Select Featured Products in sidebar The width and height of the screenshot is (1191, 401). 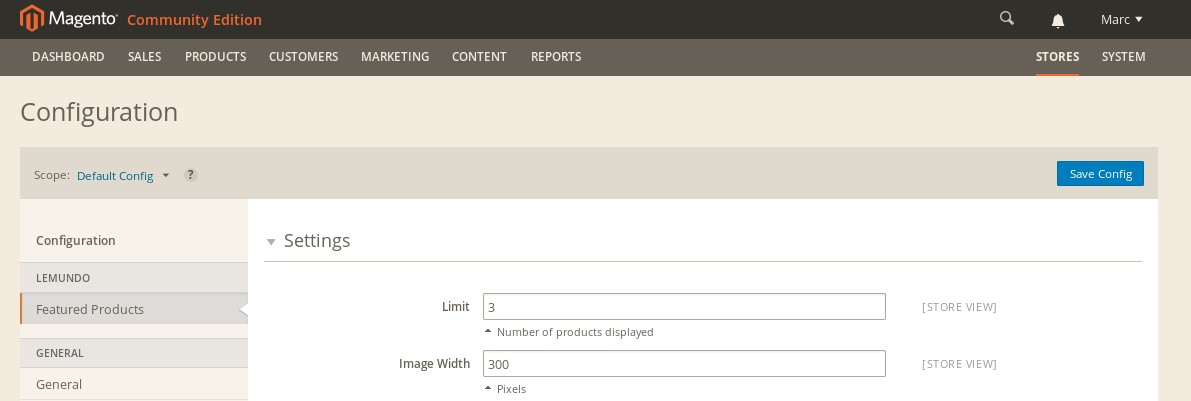coord(134,309)
